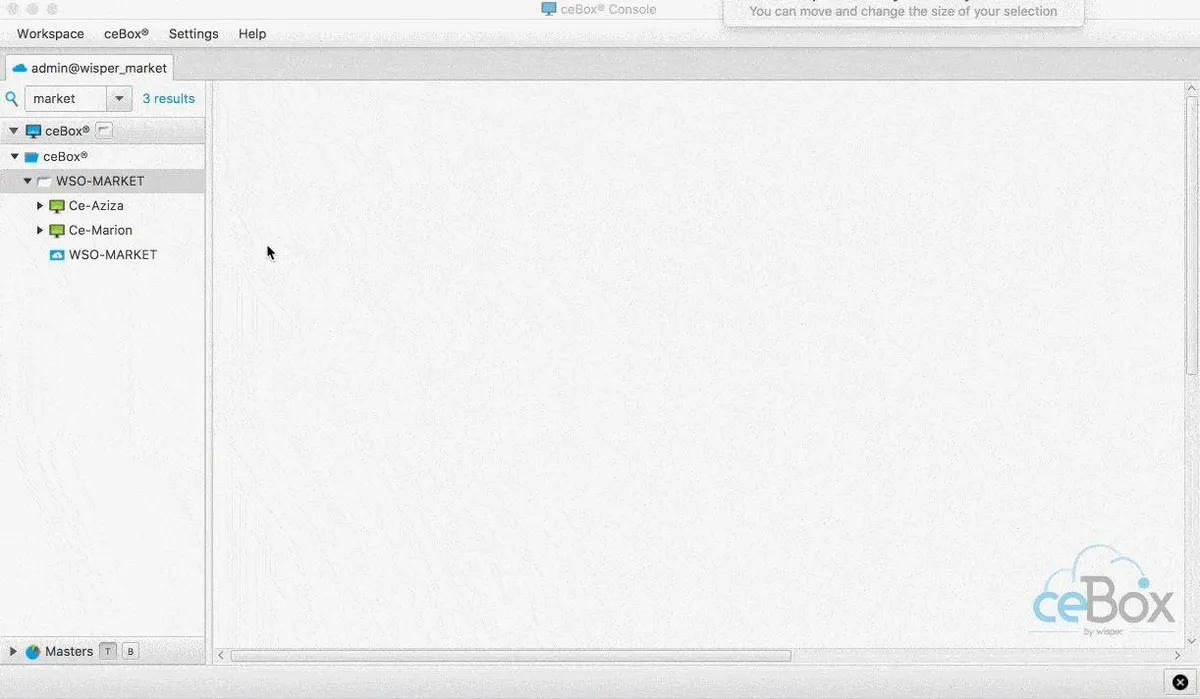
Task: Select the WSO-MARKET cloud leaf row text
Action: pos(113,255)
